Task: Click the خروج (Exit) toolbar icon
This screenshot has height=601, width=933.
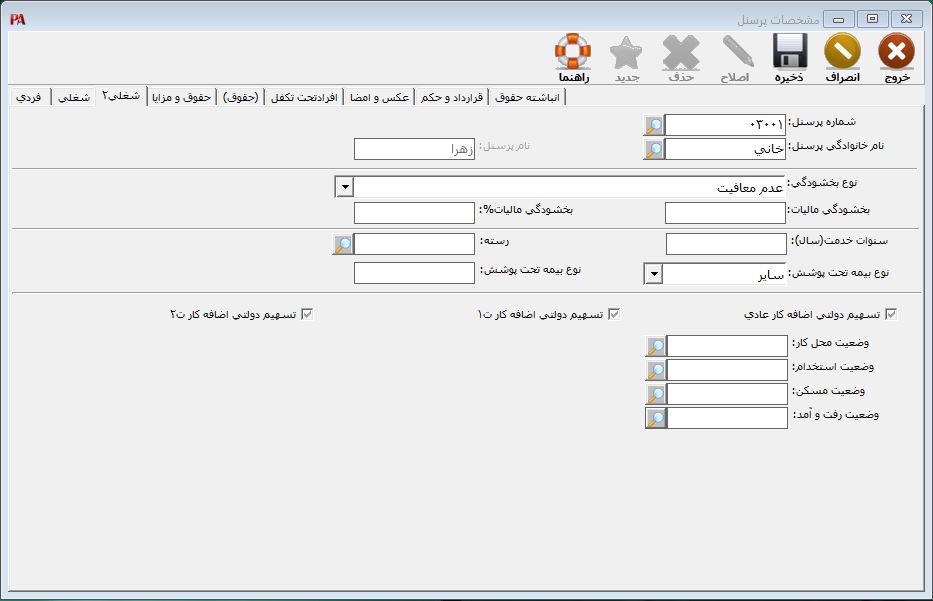Action: tap(896, 53)
